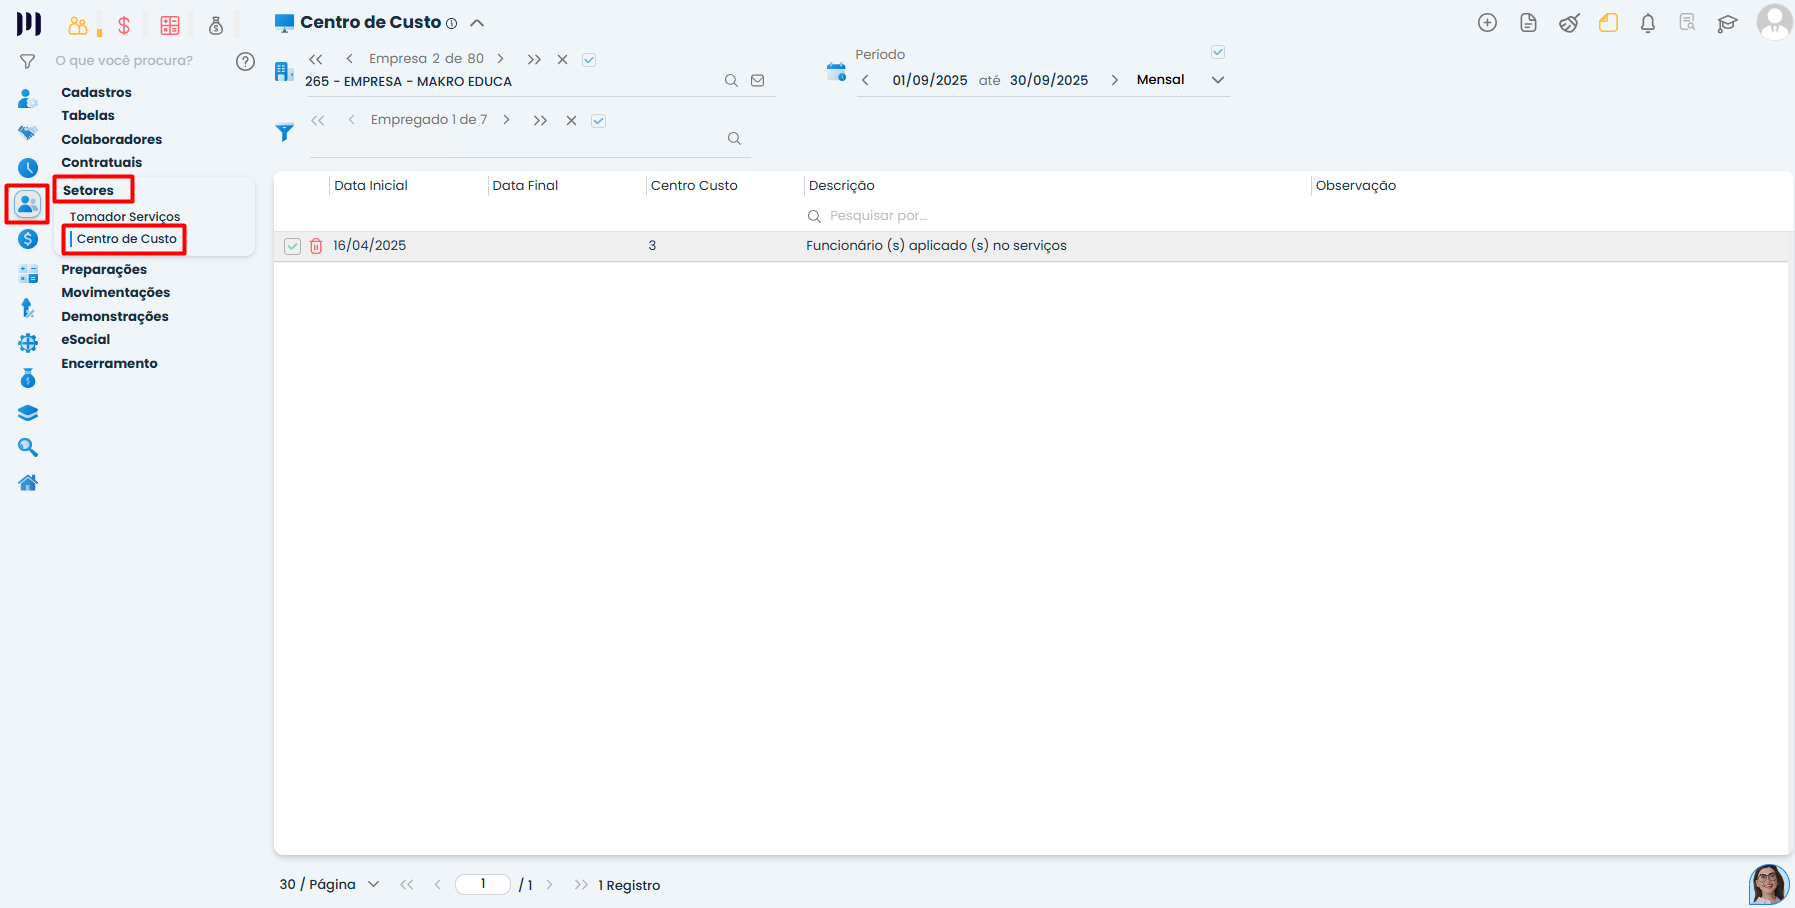This screenshot has height=908, width=1795.
Task: Click the Data Inicial column header
Action: point(371,186)
